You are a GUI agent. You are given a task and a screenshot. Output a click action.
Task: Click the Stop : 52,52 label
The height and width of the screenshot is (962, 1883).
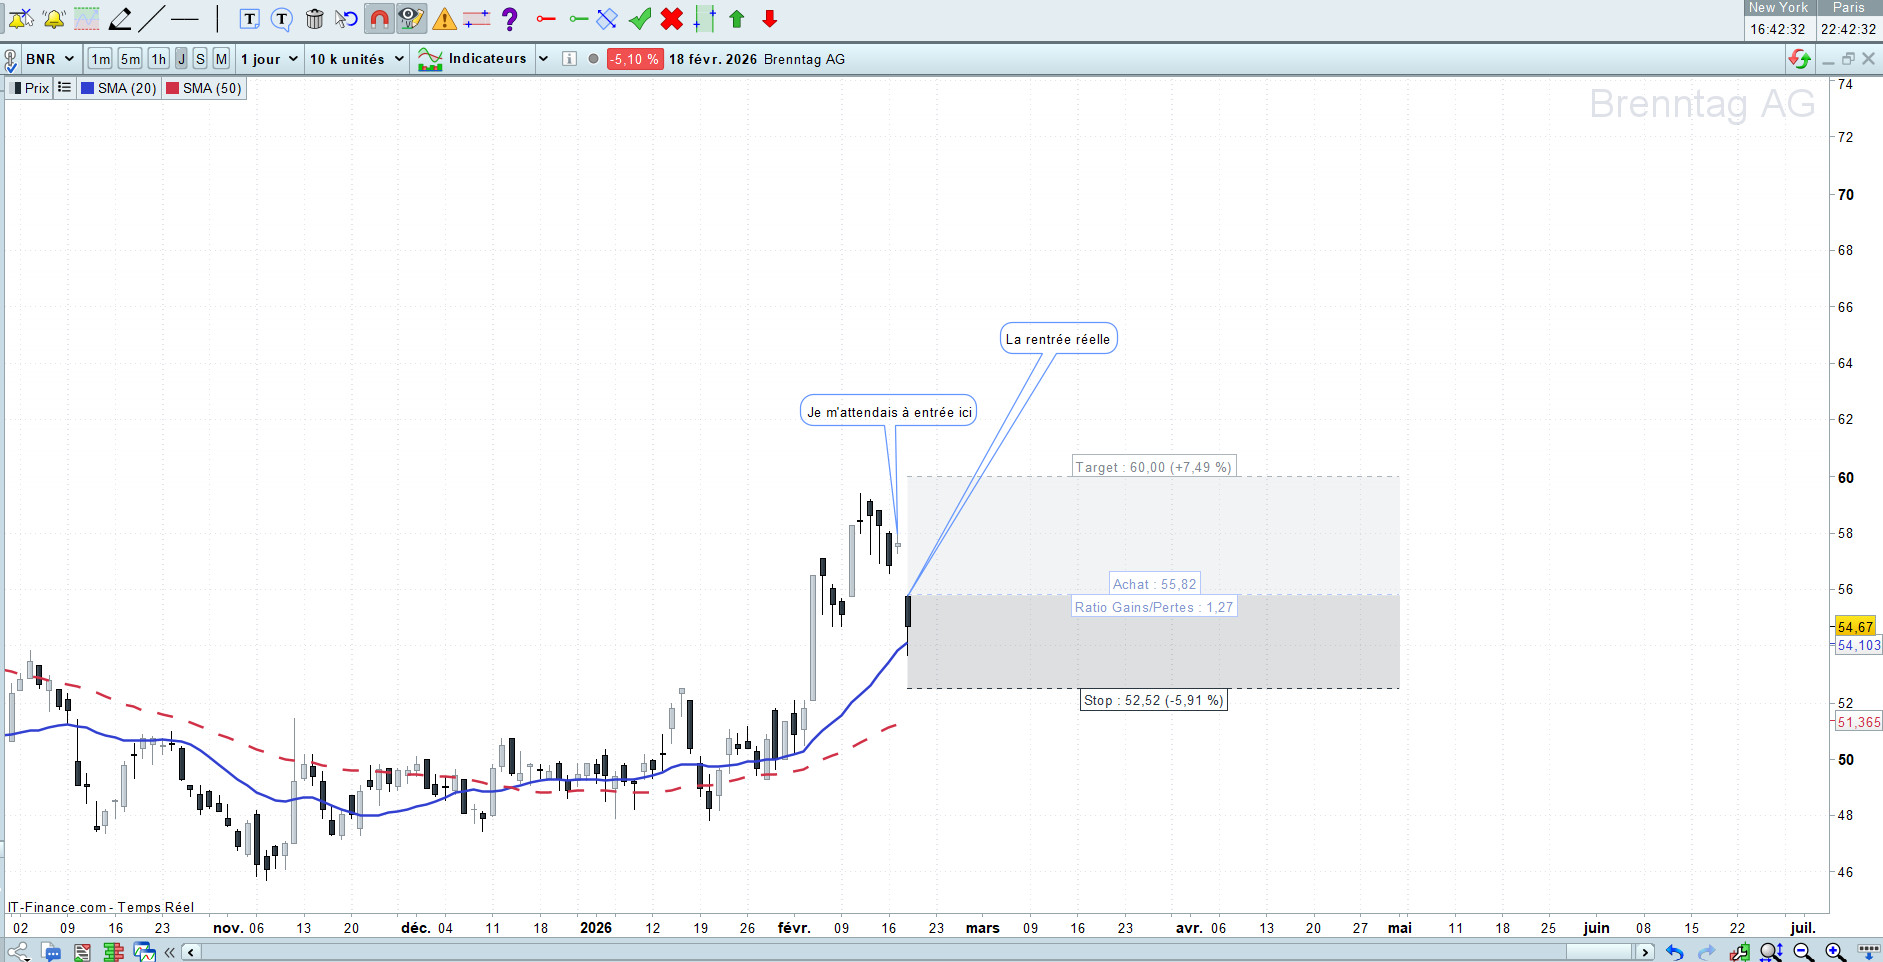(1153, 700)
